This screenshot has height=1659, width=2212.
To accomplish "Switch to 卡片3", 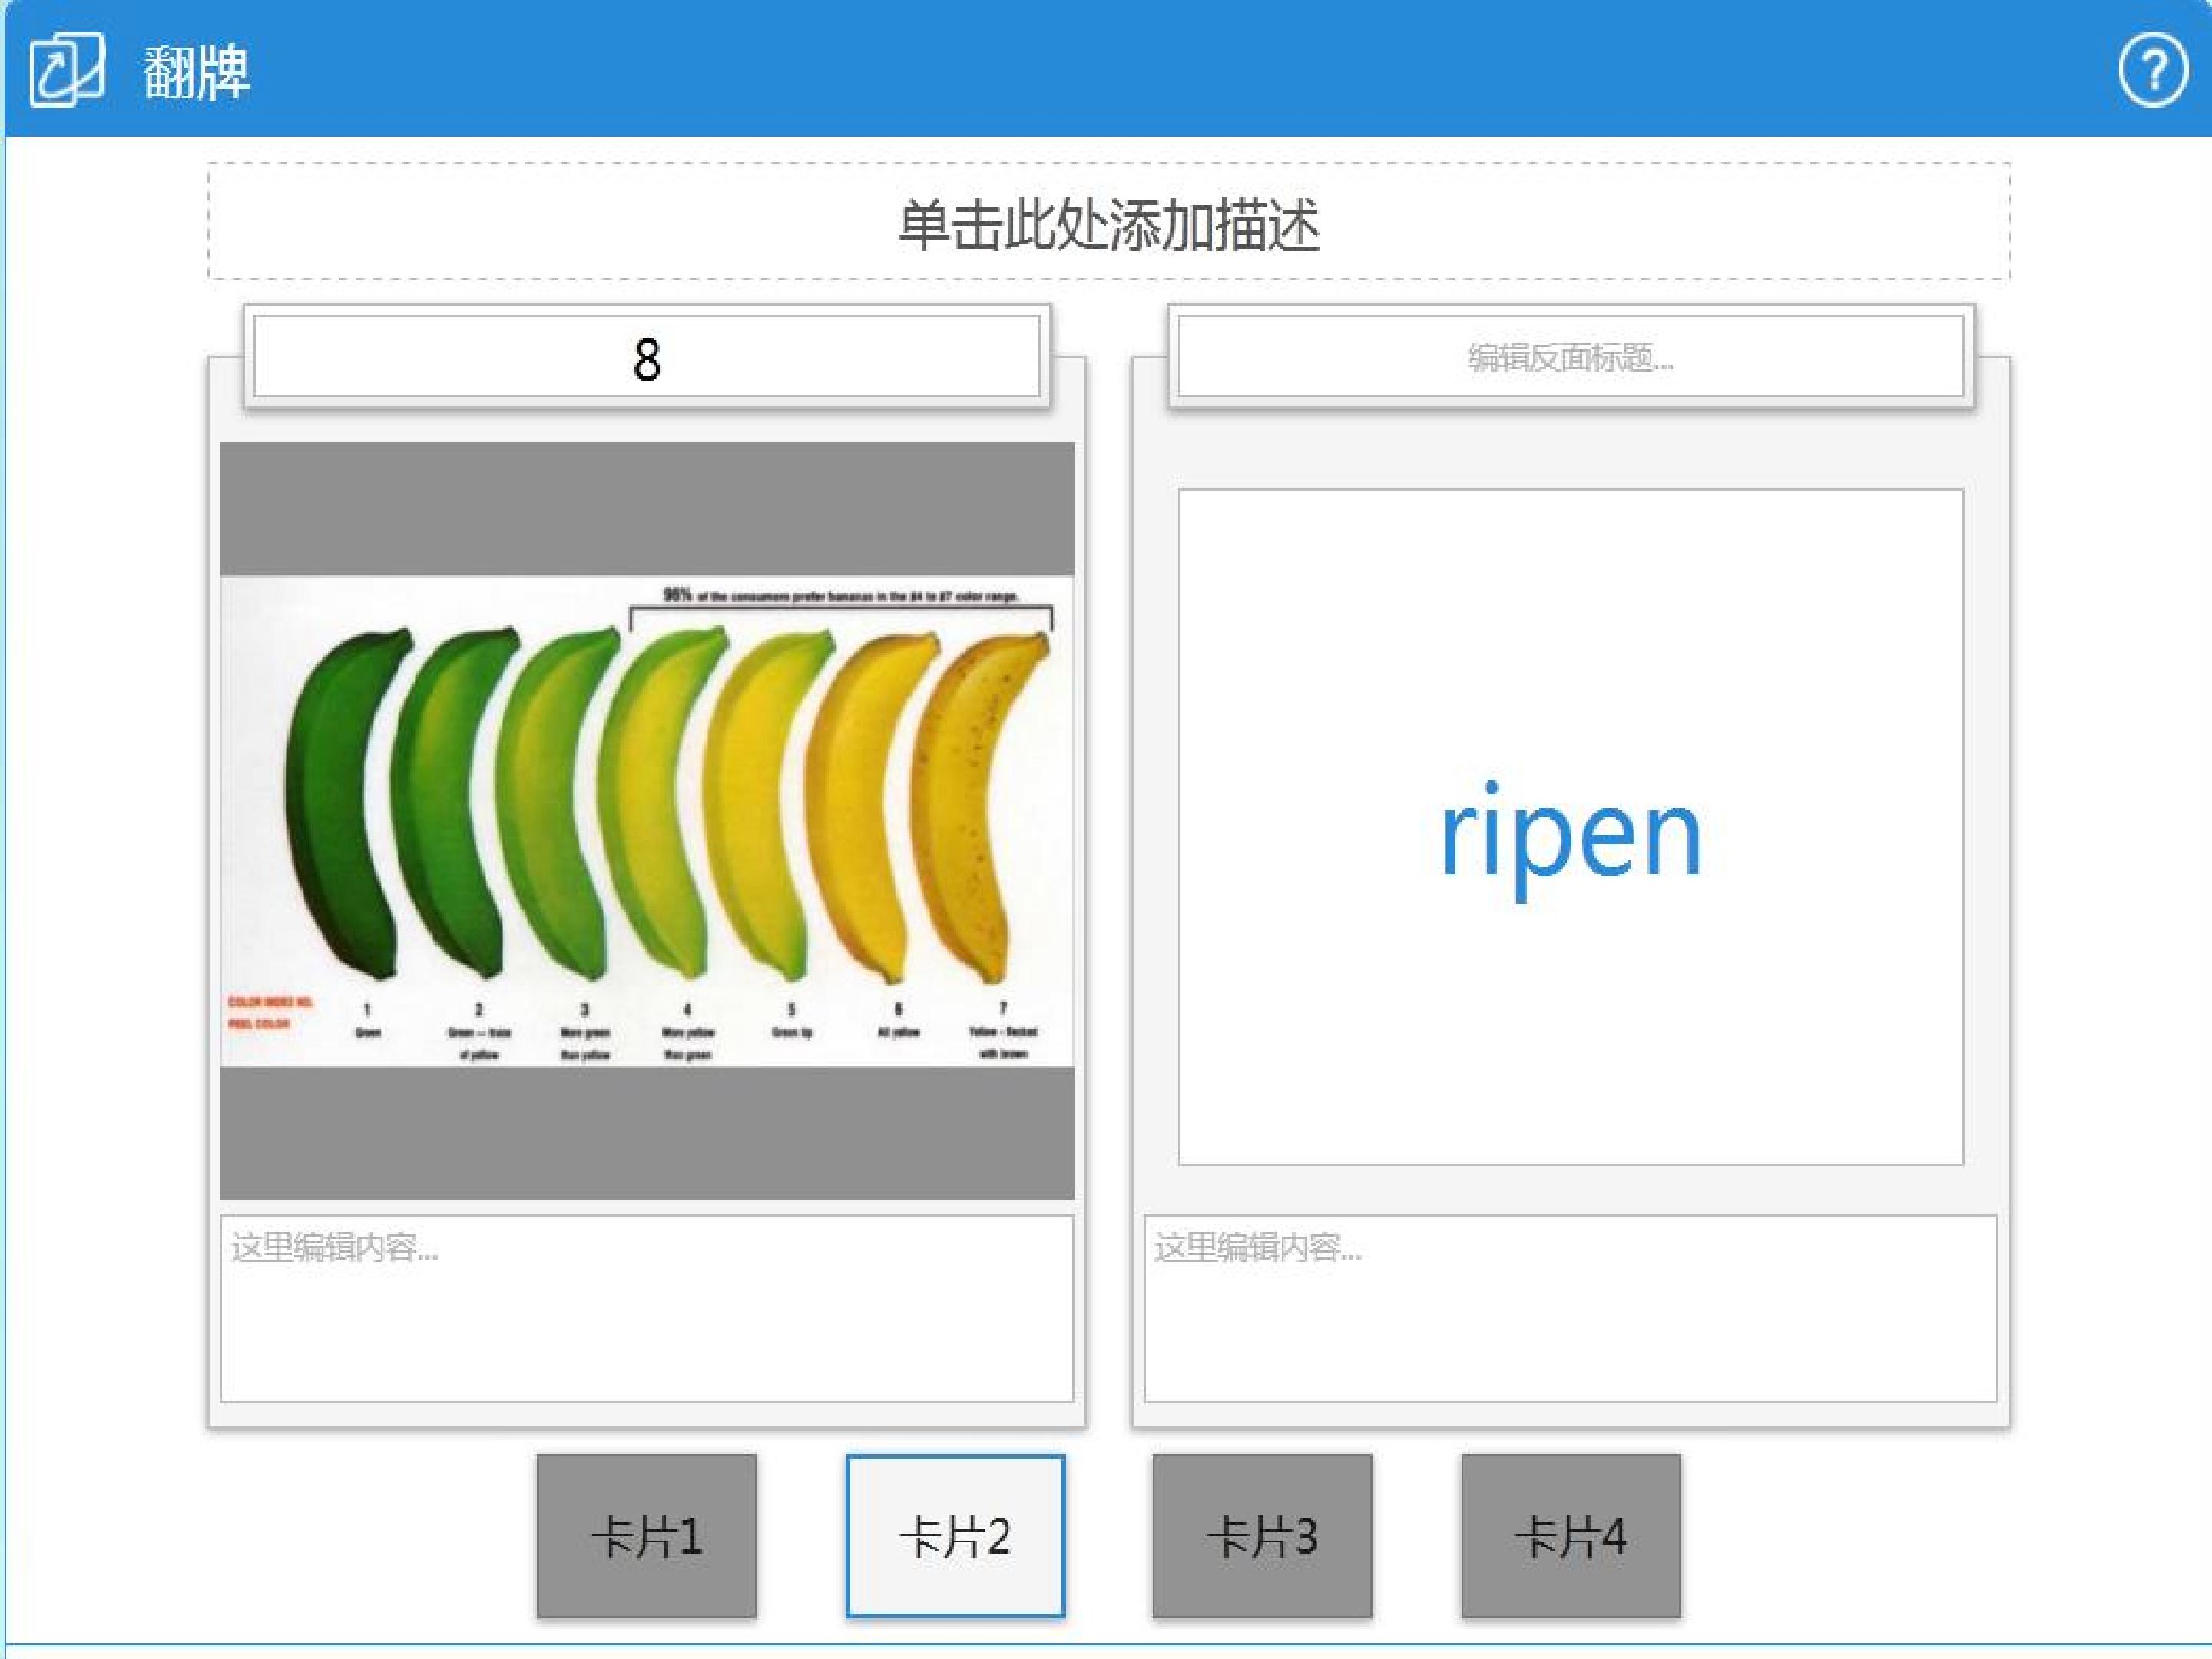I will 1262,1535.
